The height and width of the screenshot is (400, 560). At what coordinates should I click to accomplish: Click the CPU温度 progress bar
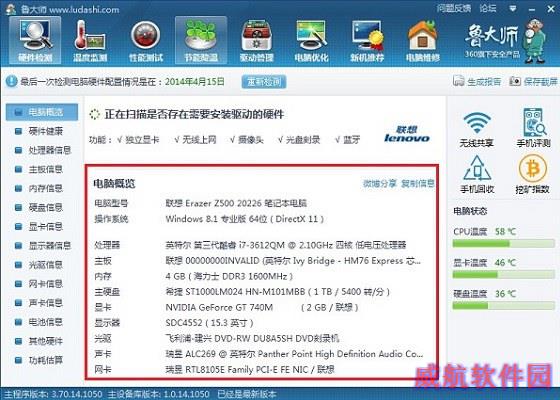pos(503,244)
